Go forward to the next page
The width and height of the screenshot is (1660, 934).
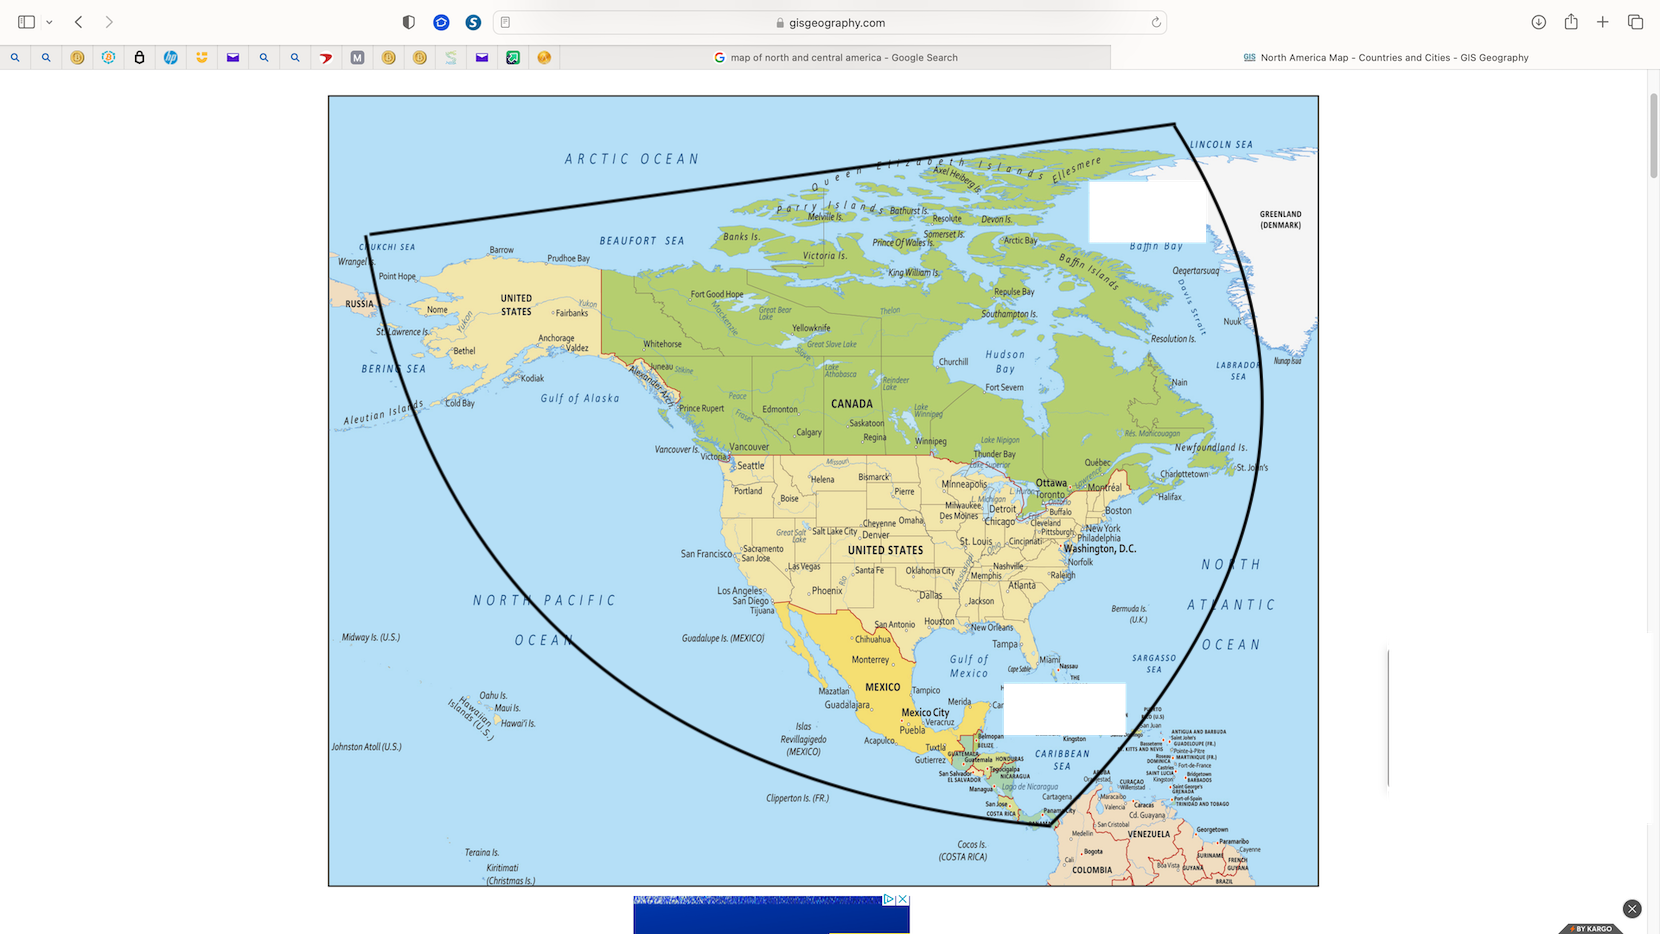click(109, 22)
